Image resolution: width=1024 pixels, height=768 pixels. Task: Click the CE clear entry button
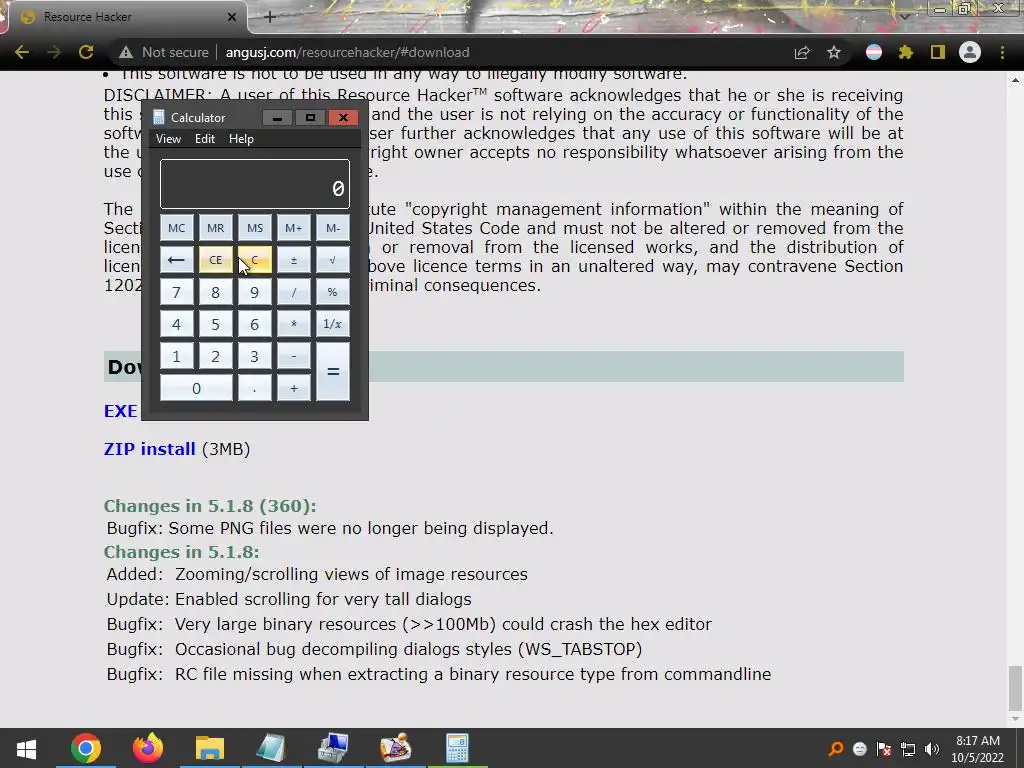(x=216, y=260)
